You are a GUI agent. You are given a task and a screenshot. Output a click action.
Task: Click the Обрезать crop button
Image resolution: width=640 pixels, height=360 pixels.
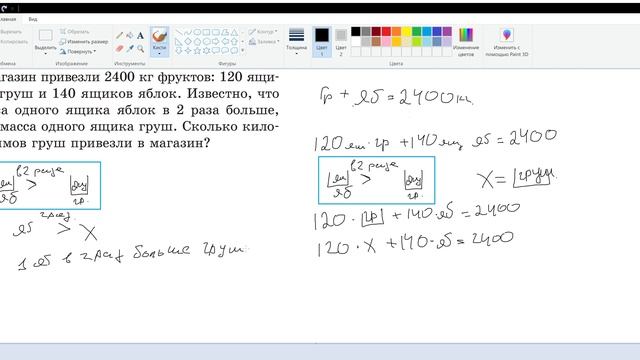pyautogui.click(x=74, y=31)
